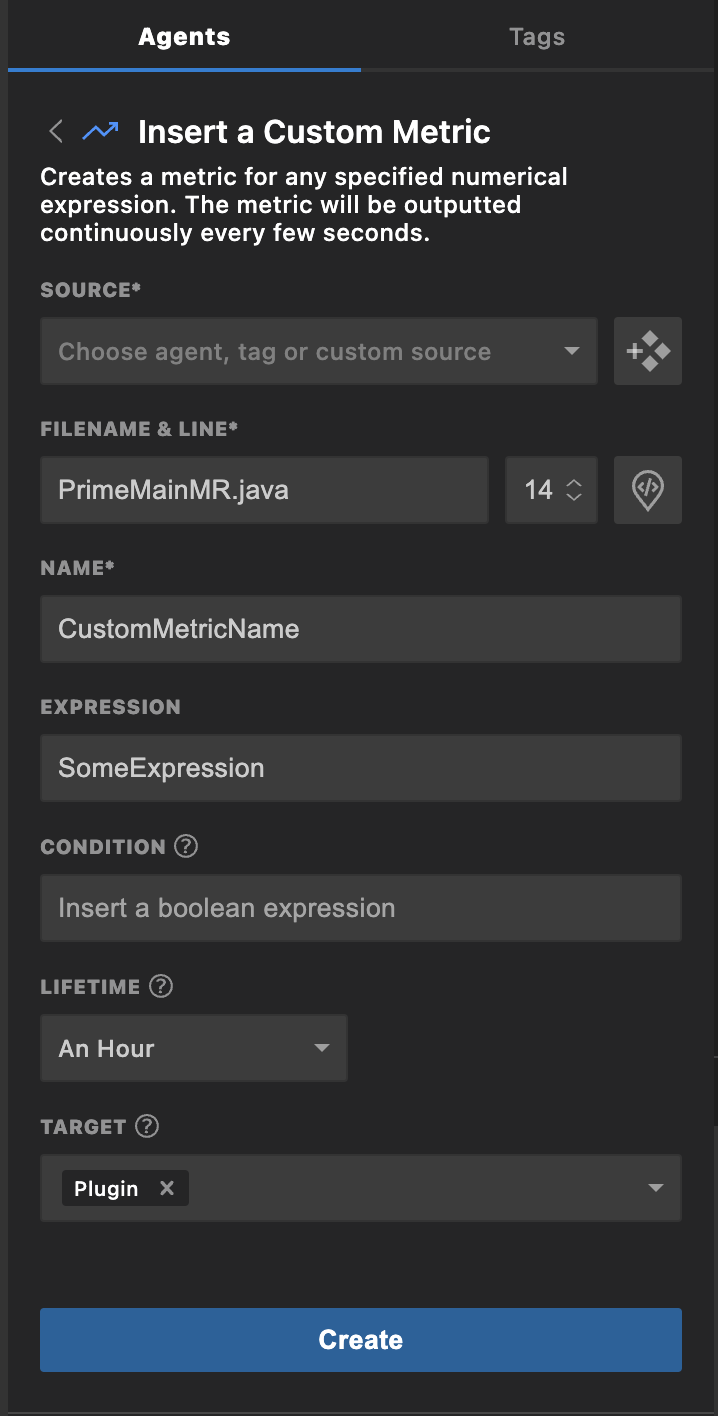
Task: Switch to the Tags tab
Action: [537, 37]
